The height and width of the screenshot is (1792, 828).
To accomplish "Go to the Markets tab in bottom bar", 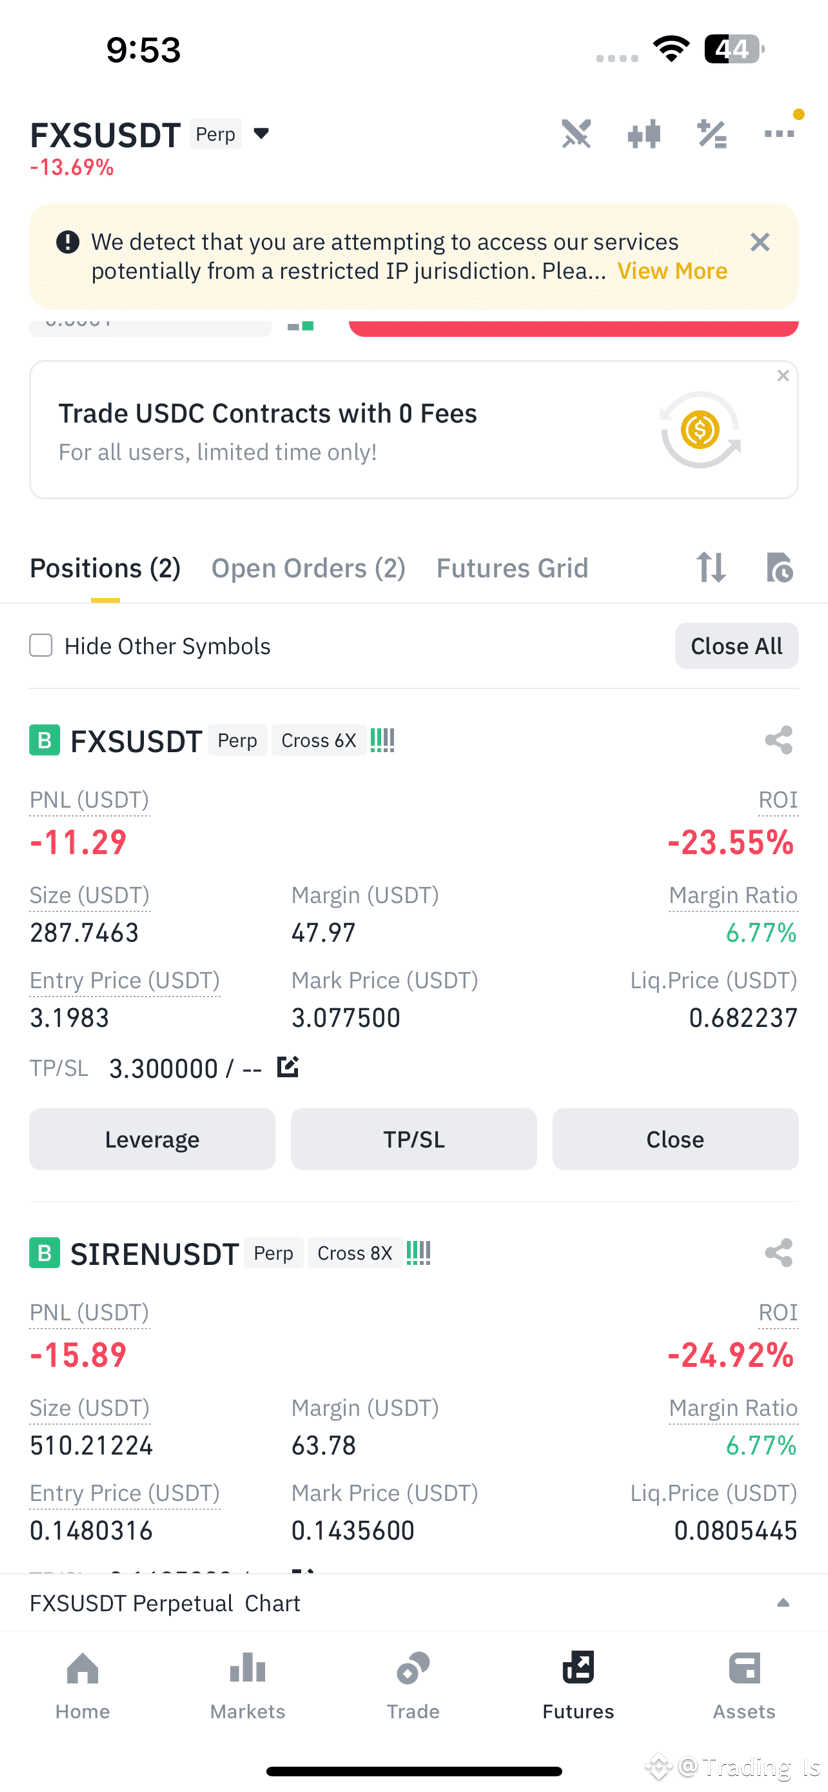I will click(x=248, y=1686).
